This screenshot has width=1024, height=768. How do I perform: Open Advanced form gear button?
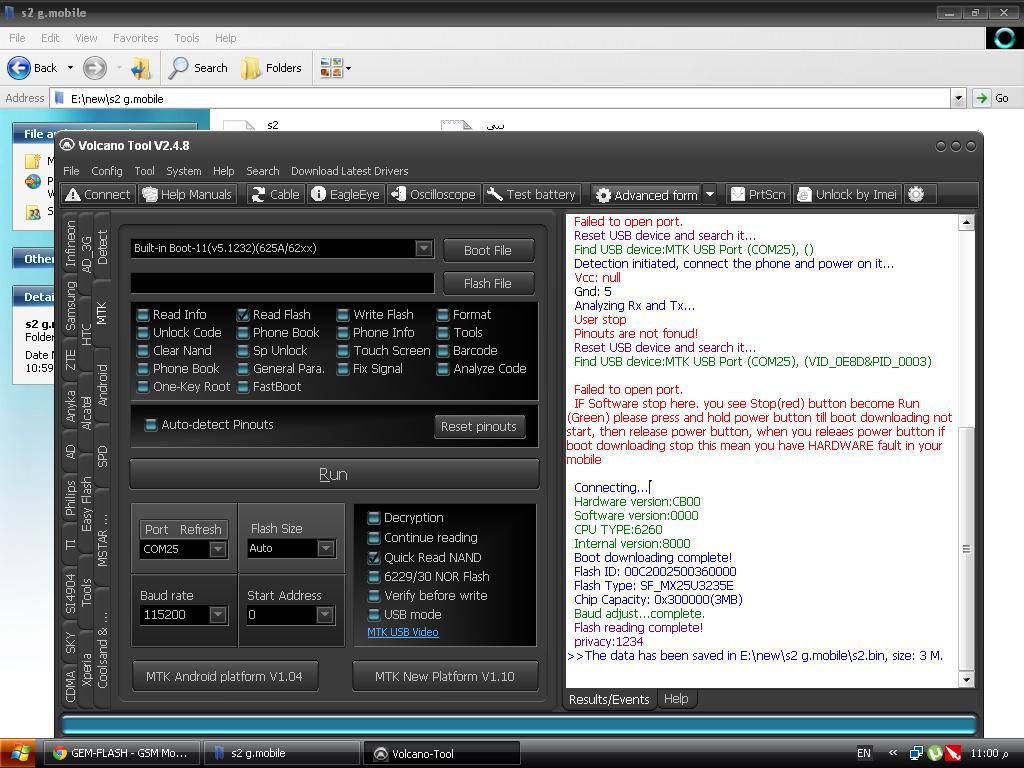647,195
